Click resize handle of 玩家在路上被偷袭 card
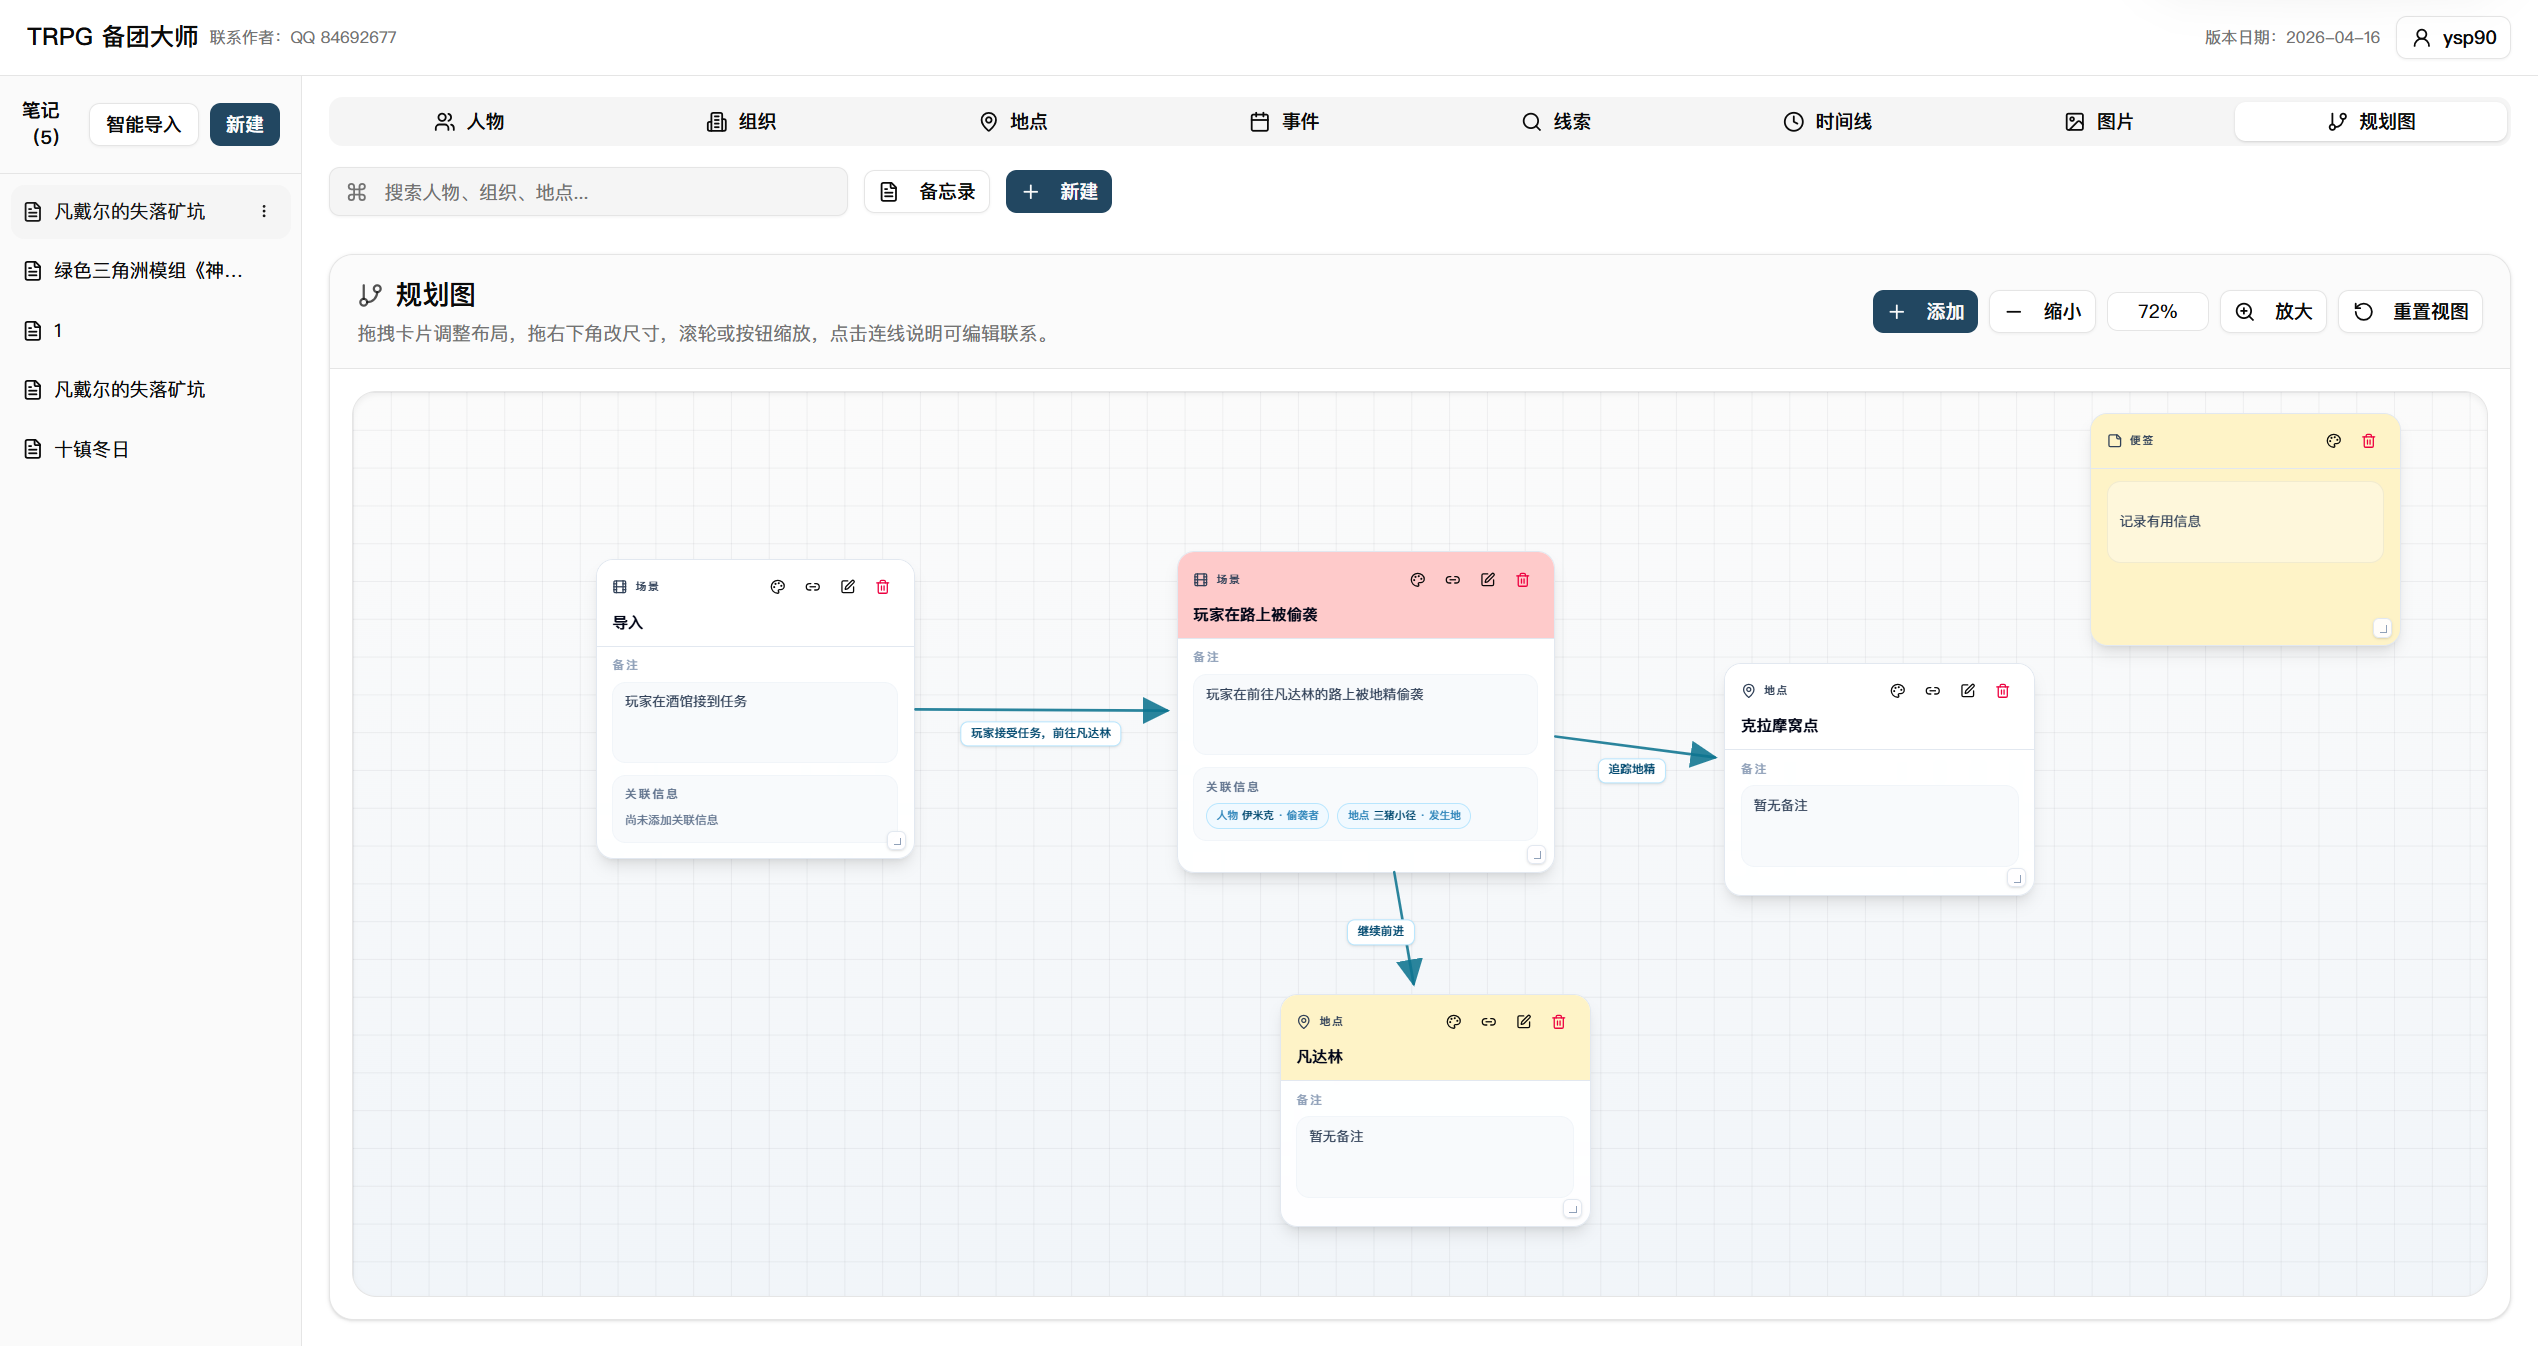2538x1346 pixels. 1537,855
